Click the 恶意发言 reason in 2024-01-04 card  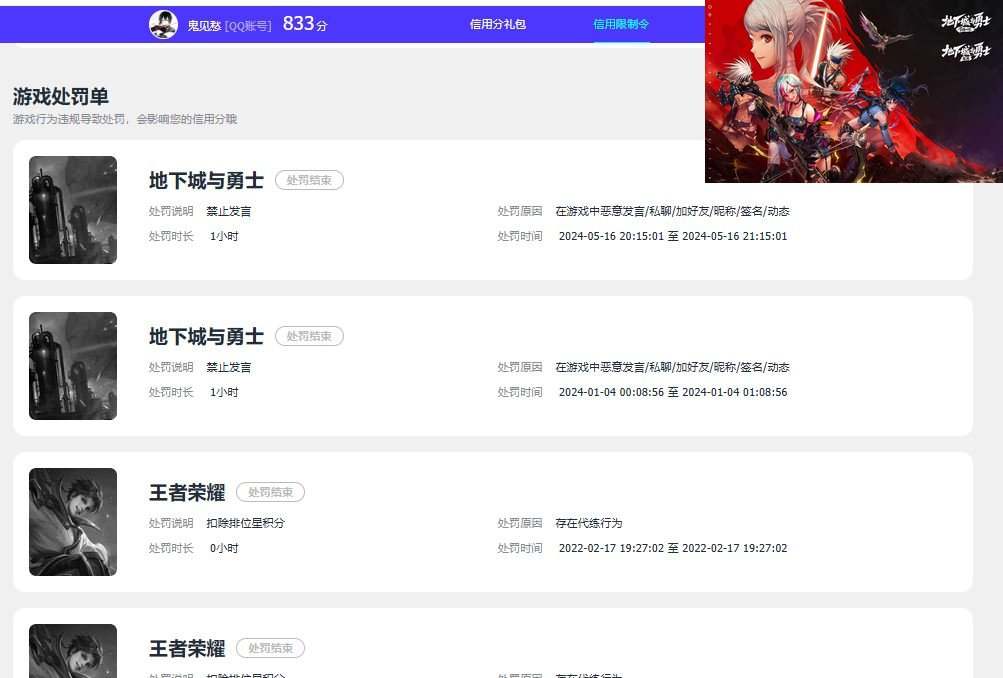[672, 367]
